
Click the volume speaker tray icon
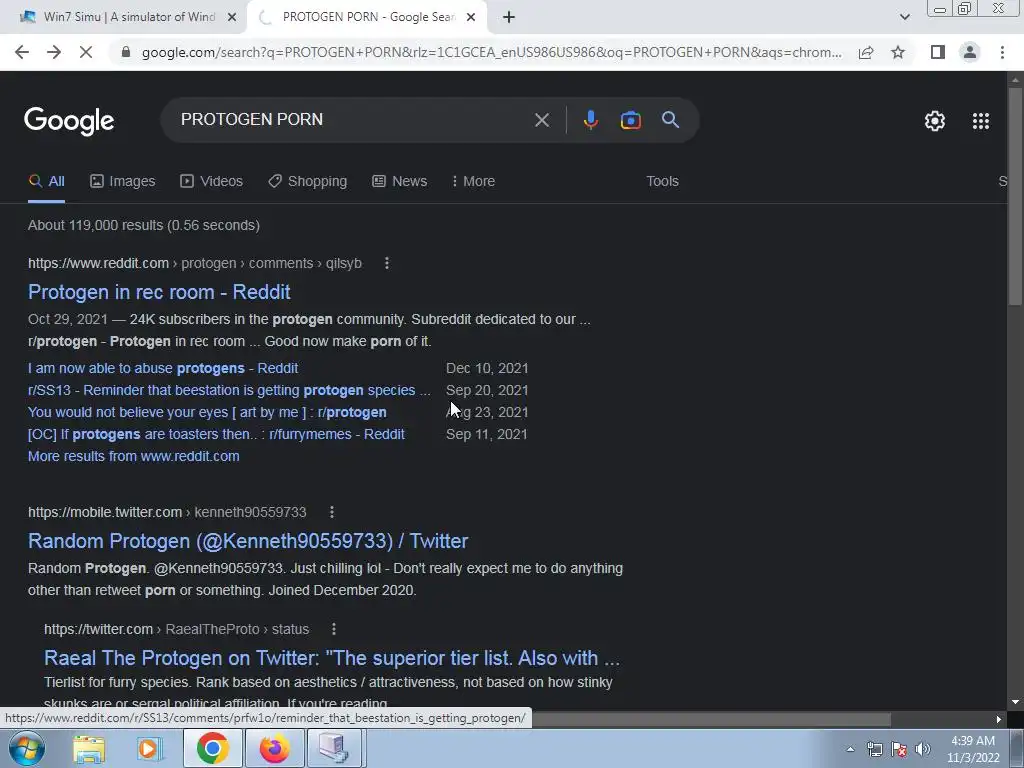[x=922, y=749]
